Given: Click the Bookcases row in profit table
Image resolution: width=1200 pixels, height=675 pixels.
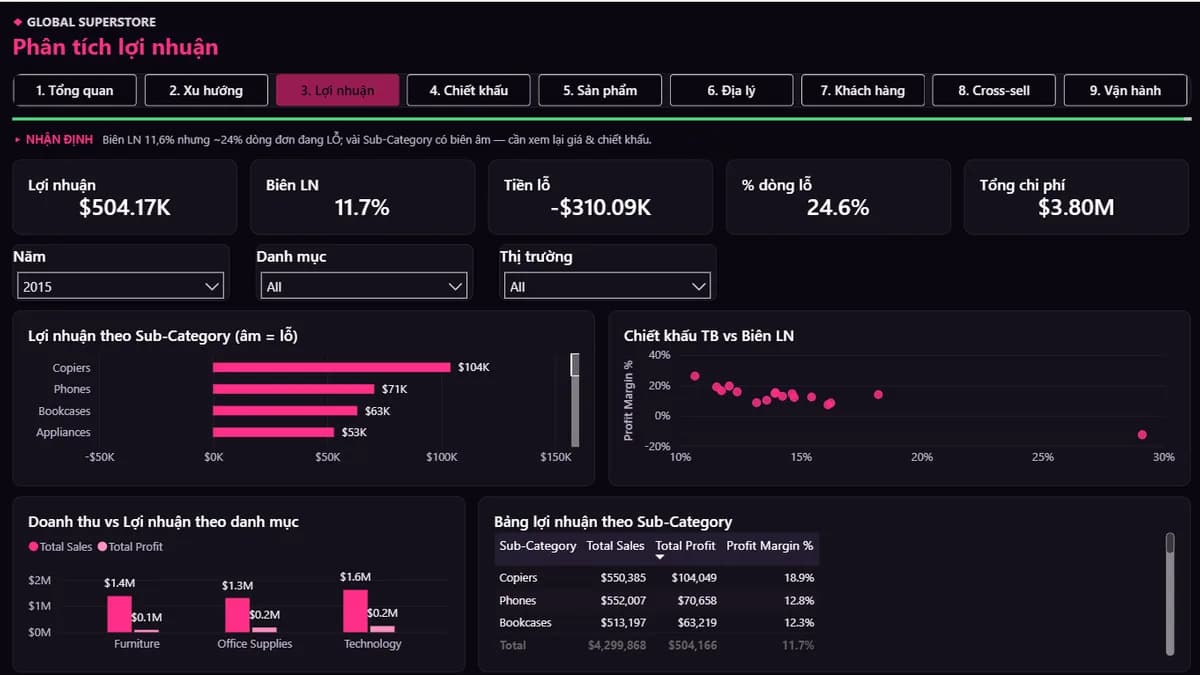Looking at the screenshot, I should [x=657, y=623].
